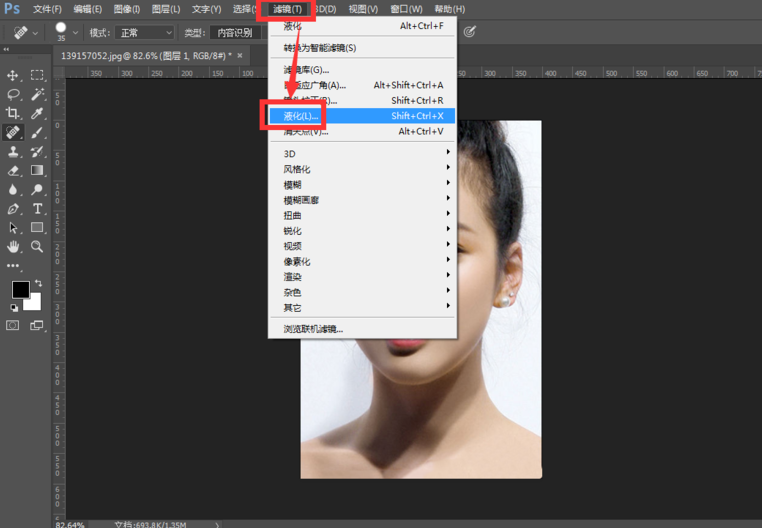Close the 139157052.jpg document tab
Image resolution: width=762 pixels, height=528 pixels.
240,55
